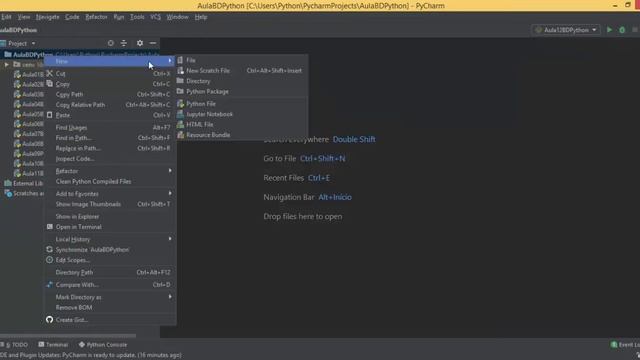Screen dimensions: 640x360
Task: Click the External Libraries tree node
Action: [x=24, y=183]
